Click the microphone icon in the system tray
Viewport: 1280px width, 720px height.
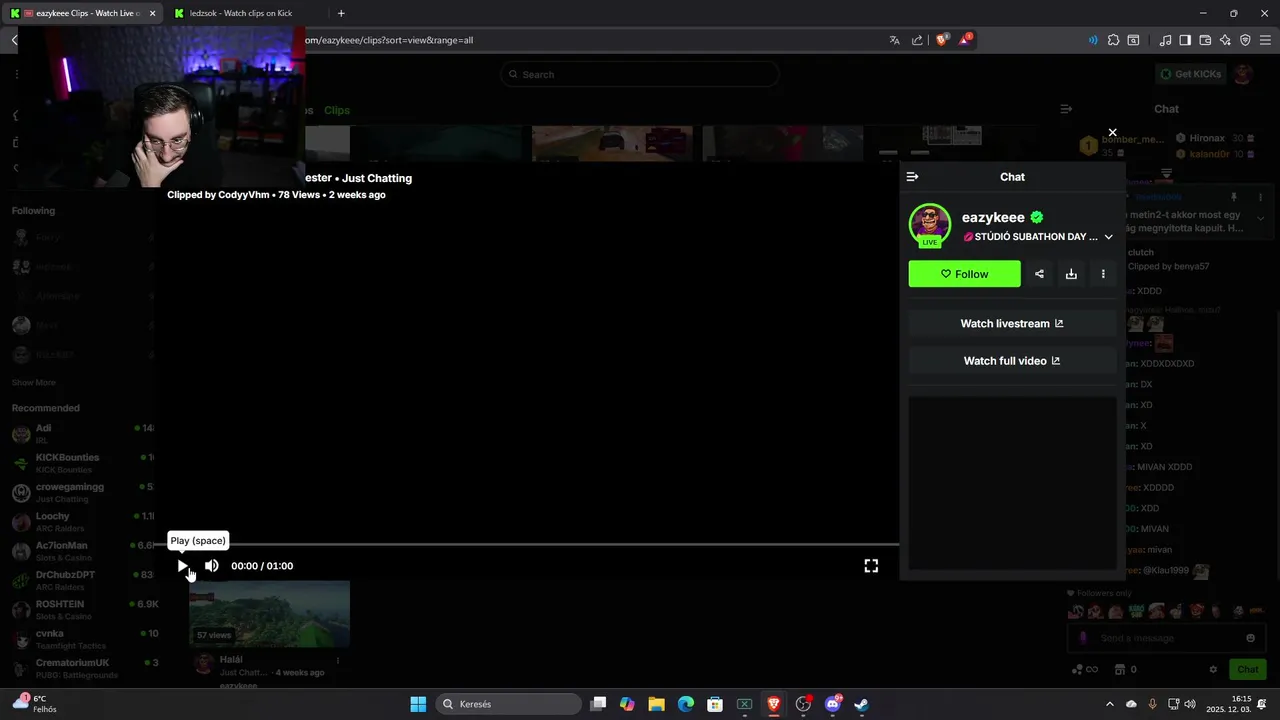point(1153,704)
